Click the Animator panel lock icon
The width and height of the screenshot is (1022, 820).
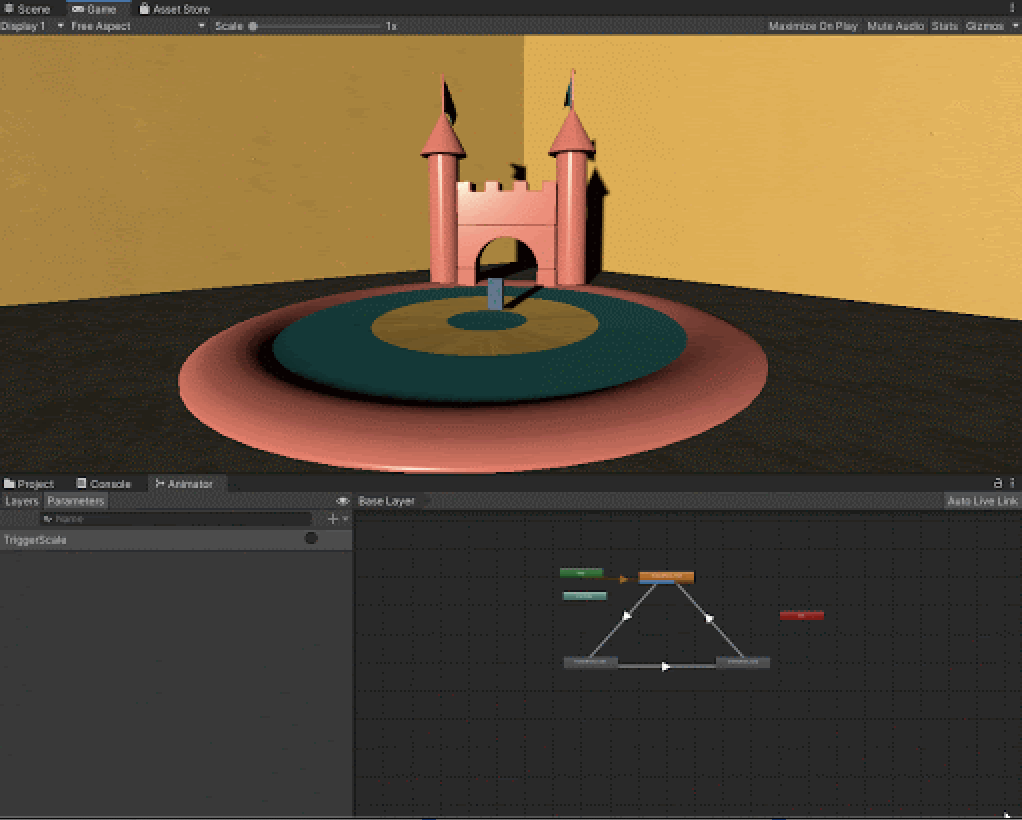(x=996, y=483)
